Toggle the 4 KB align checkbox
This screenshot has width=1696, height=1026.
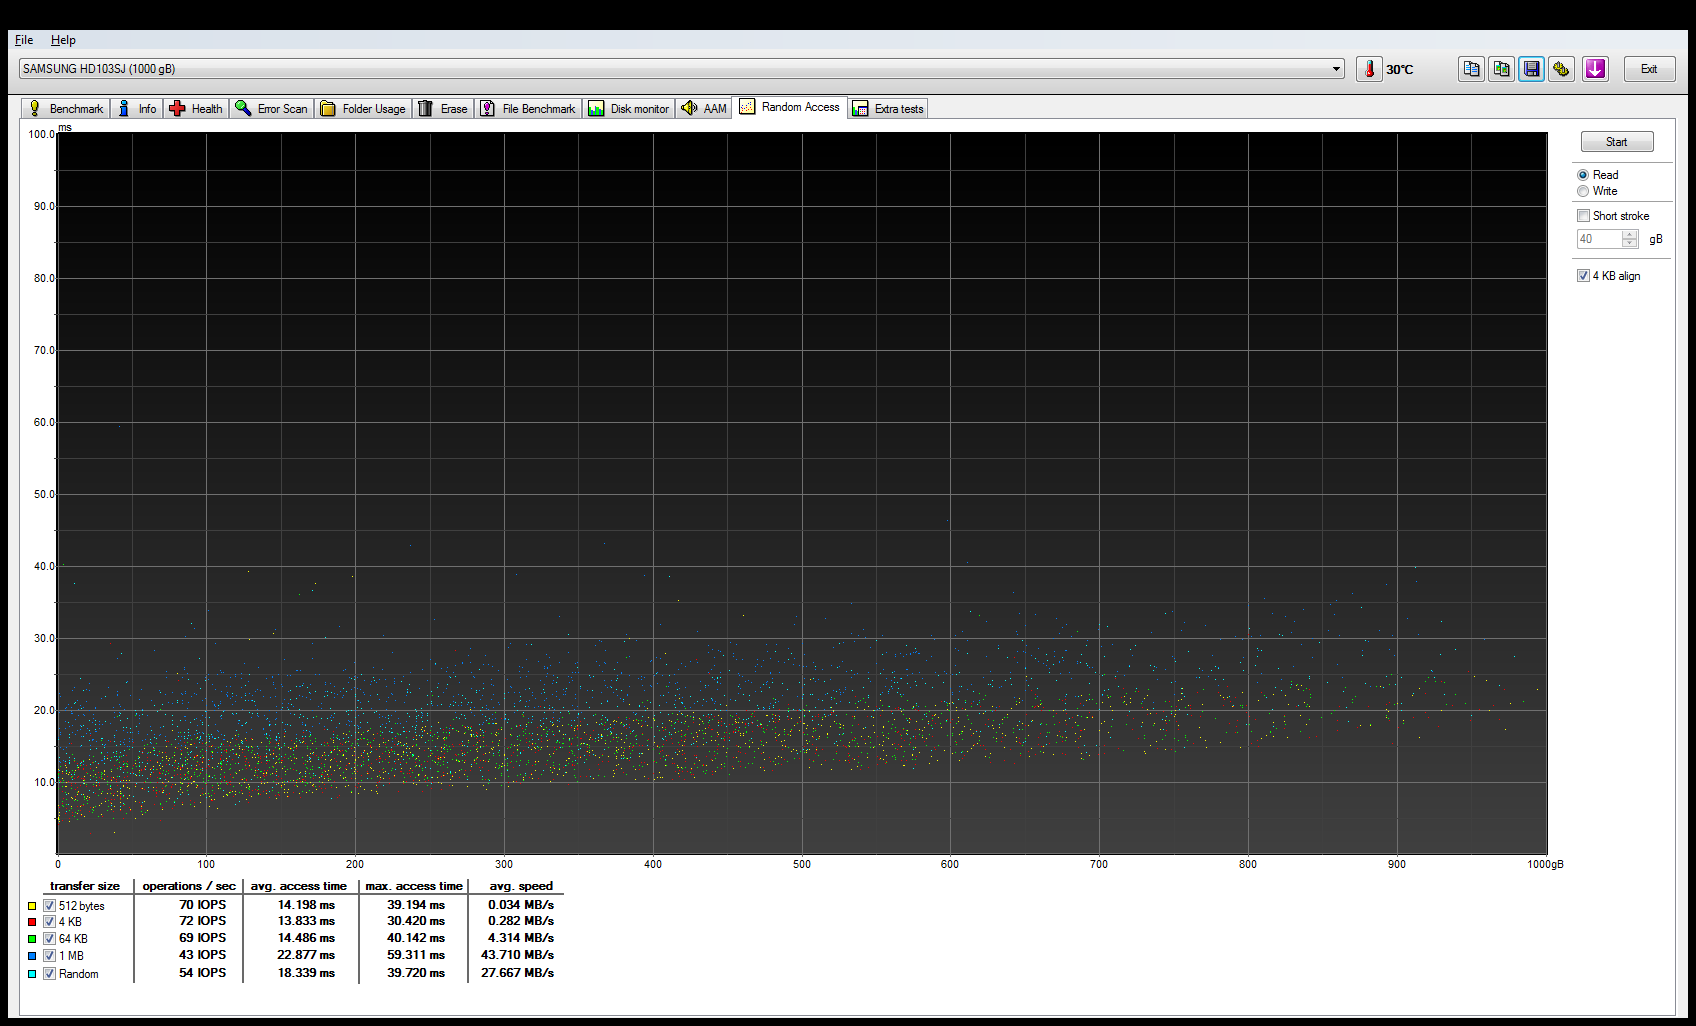coord(1583,276)
